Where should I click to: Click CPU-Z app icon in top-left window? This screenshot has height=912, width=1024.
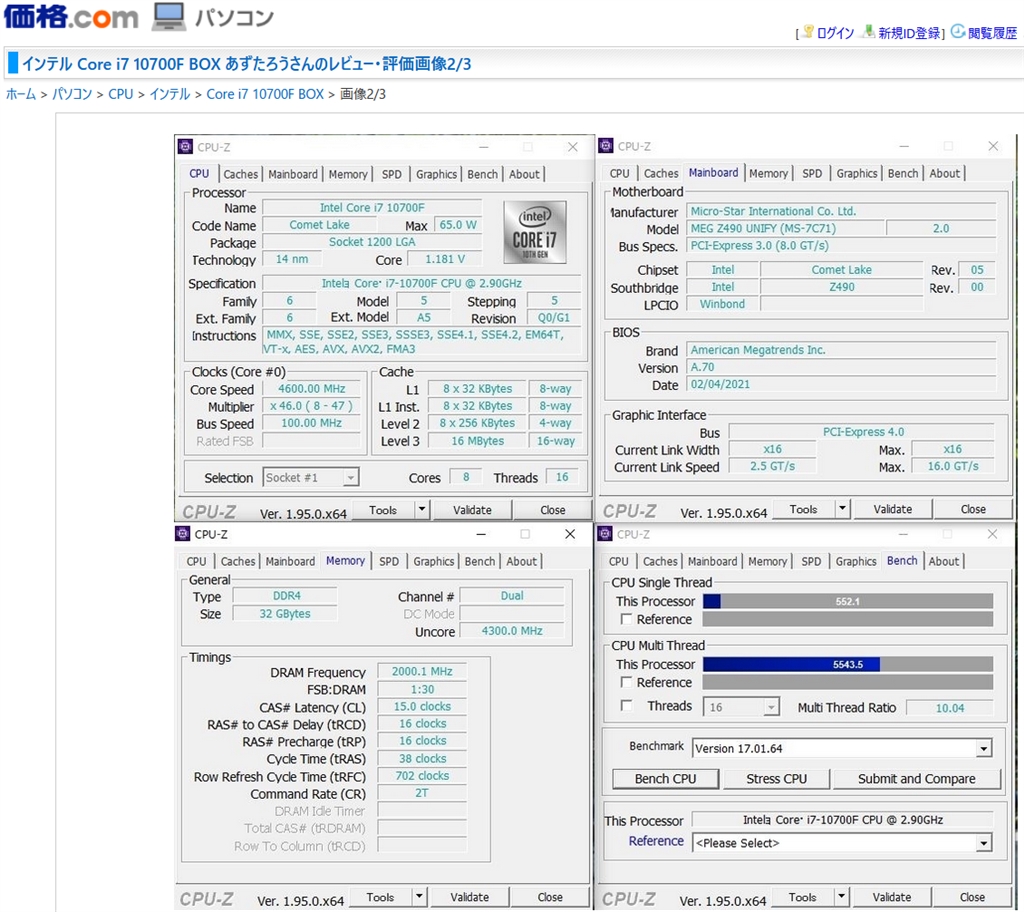pyautogui.click(x=185, y=146)
